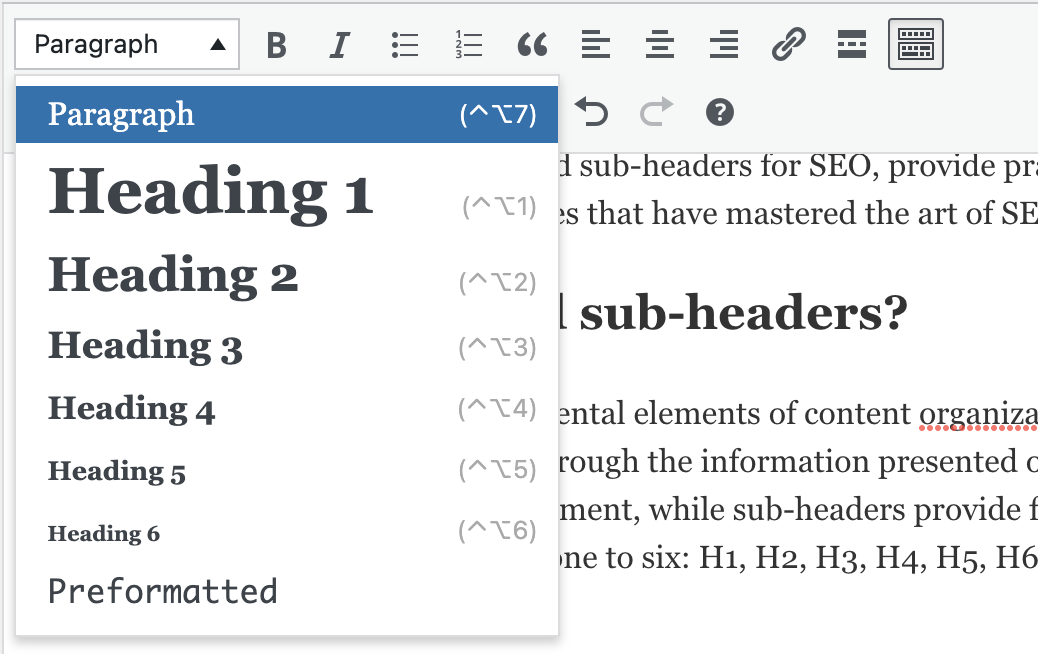Image resolution: width=1038 pixels, height=654 pixels.
Task: Undo the last edit
Action: 592,112
